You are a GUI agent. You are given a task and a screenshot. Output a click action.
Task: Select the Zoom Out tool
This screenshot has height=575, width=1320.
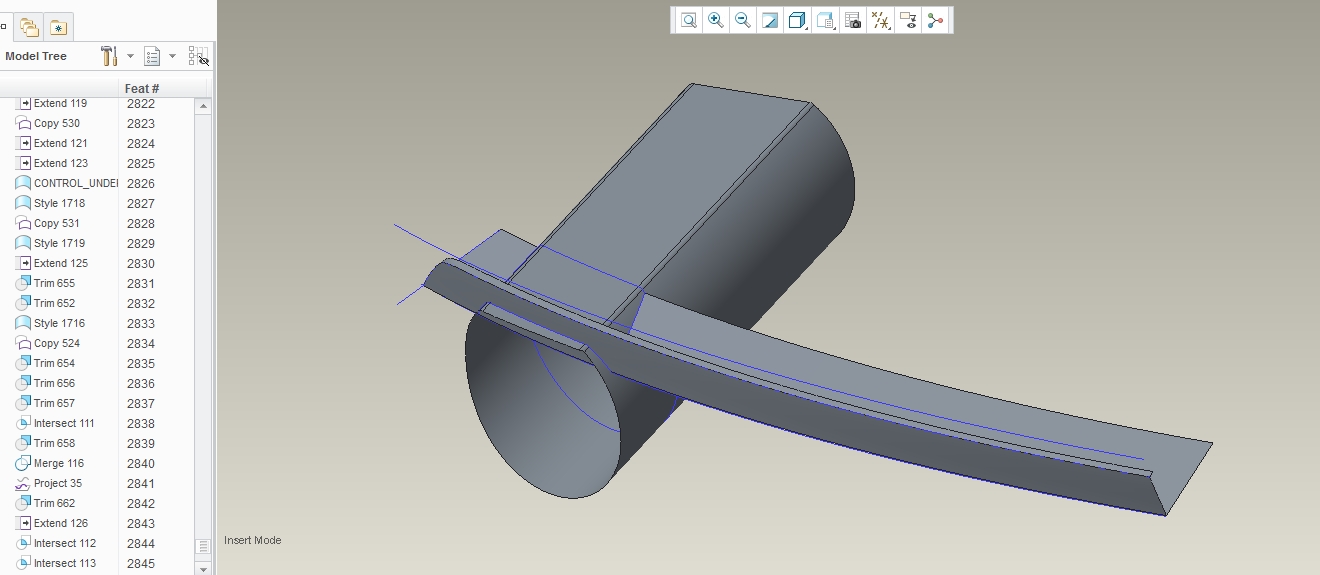(x=743, y=20)
